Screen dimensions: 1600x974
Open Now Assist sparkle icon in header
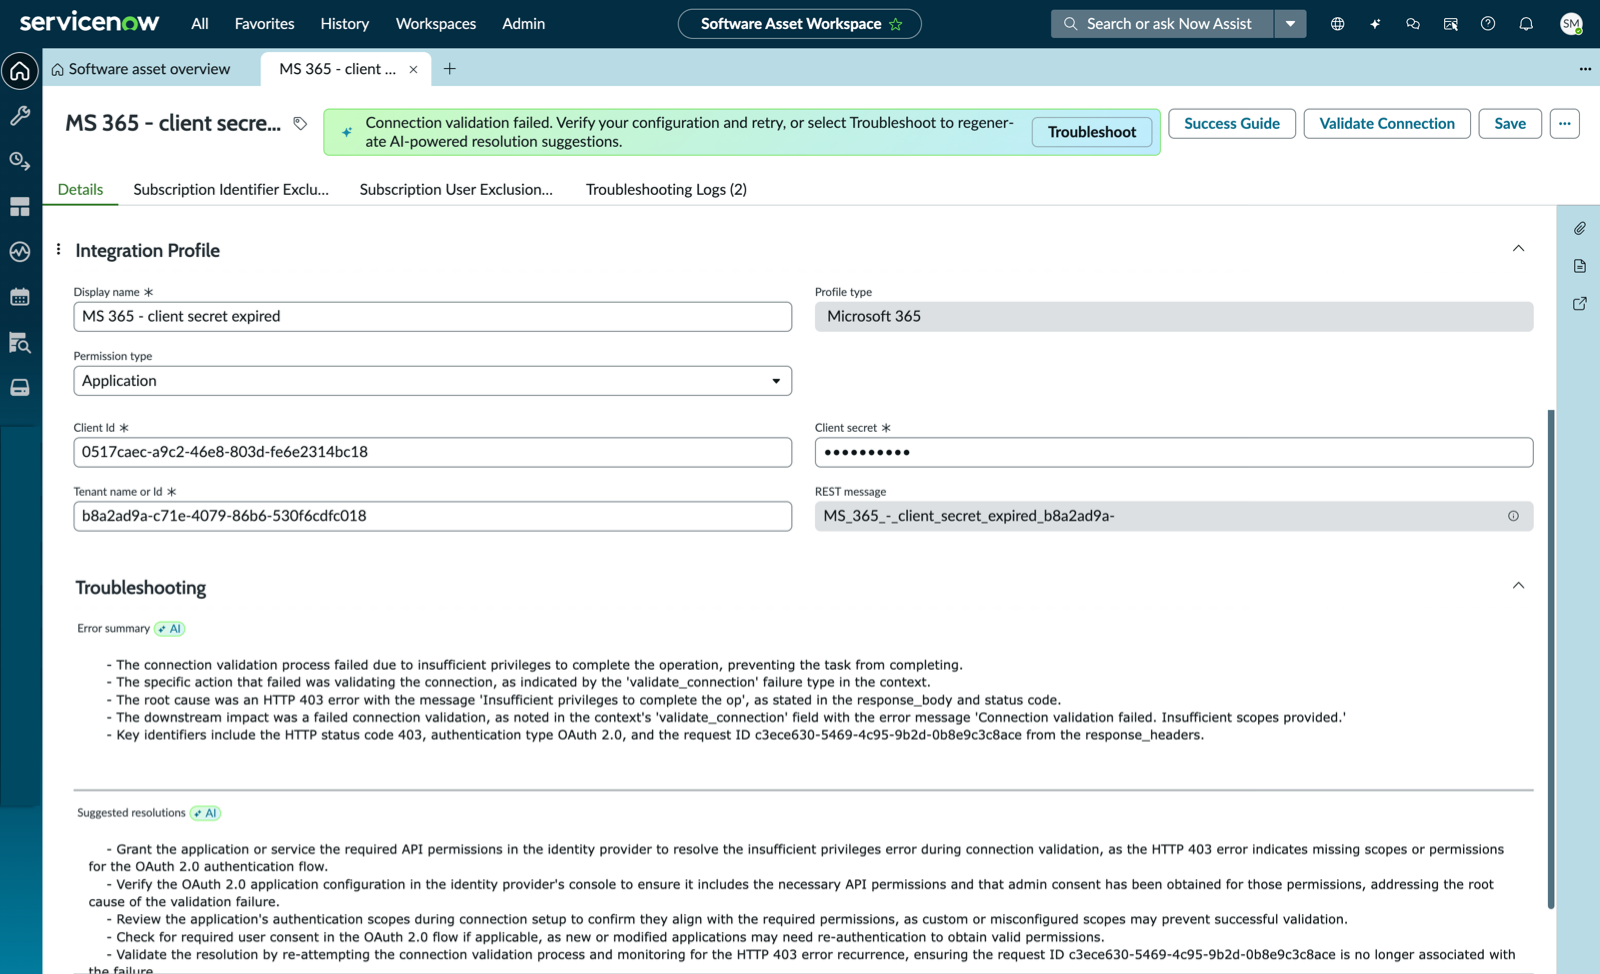pos(1375,24)
